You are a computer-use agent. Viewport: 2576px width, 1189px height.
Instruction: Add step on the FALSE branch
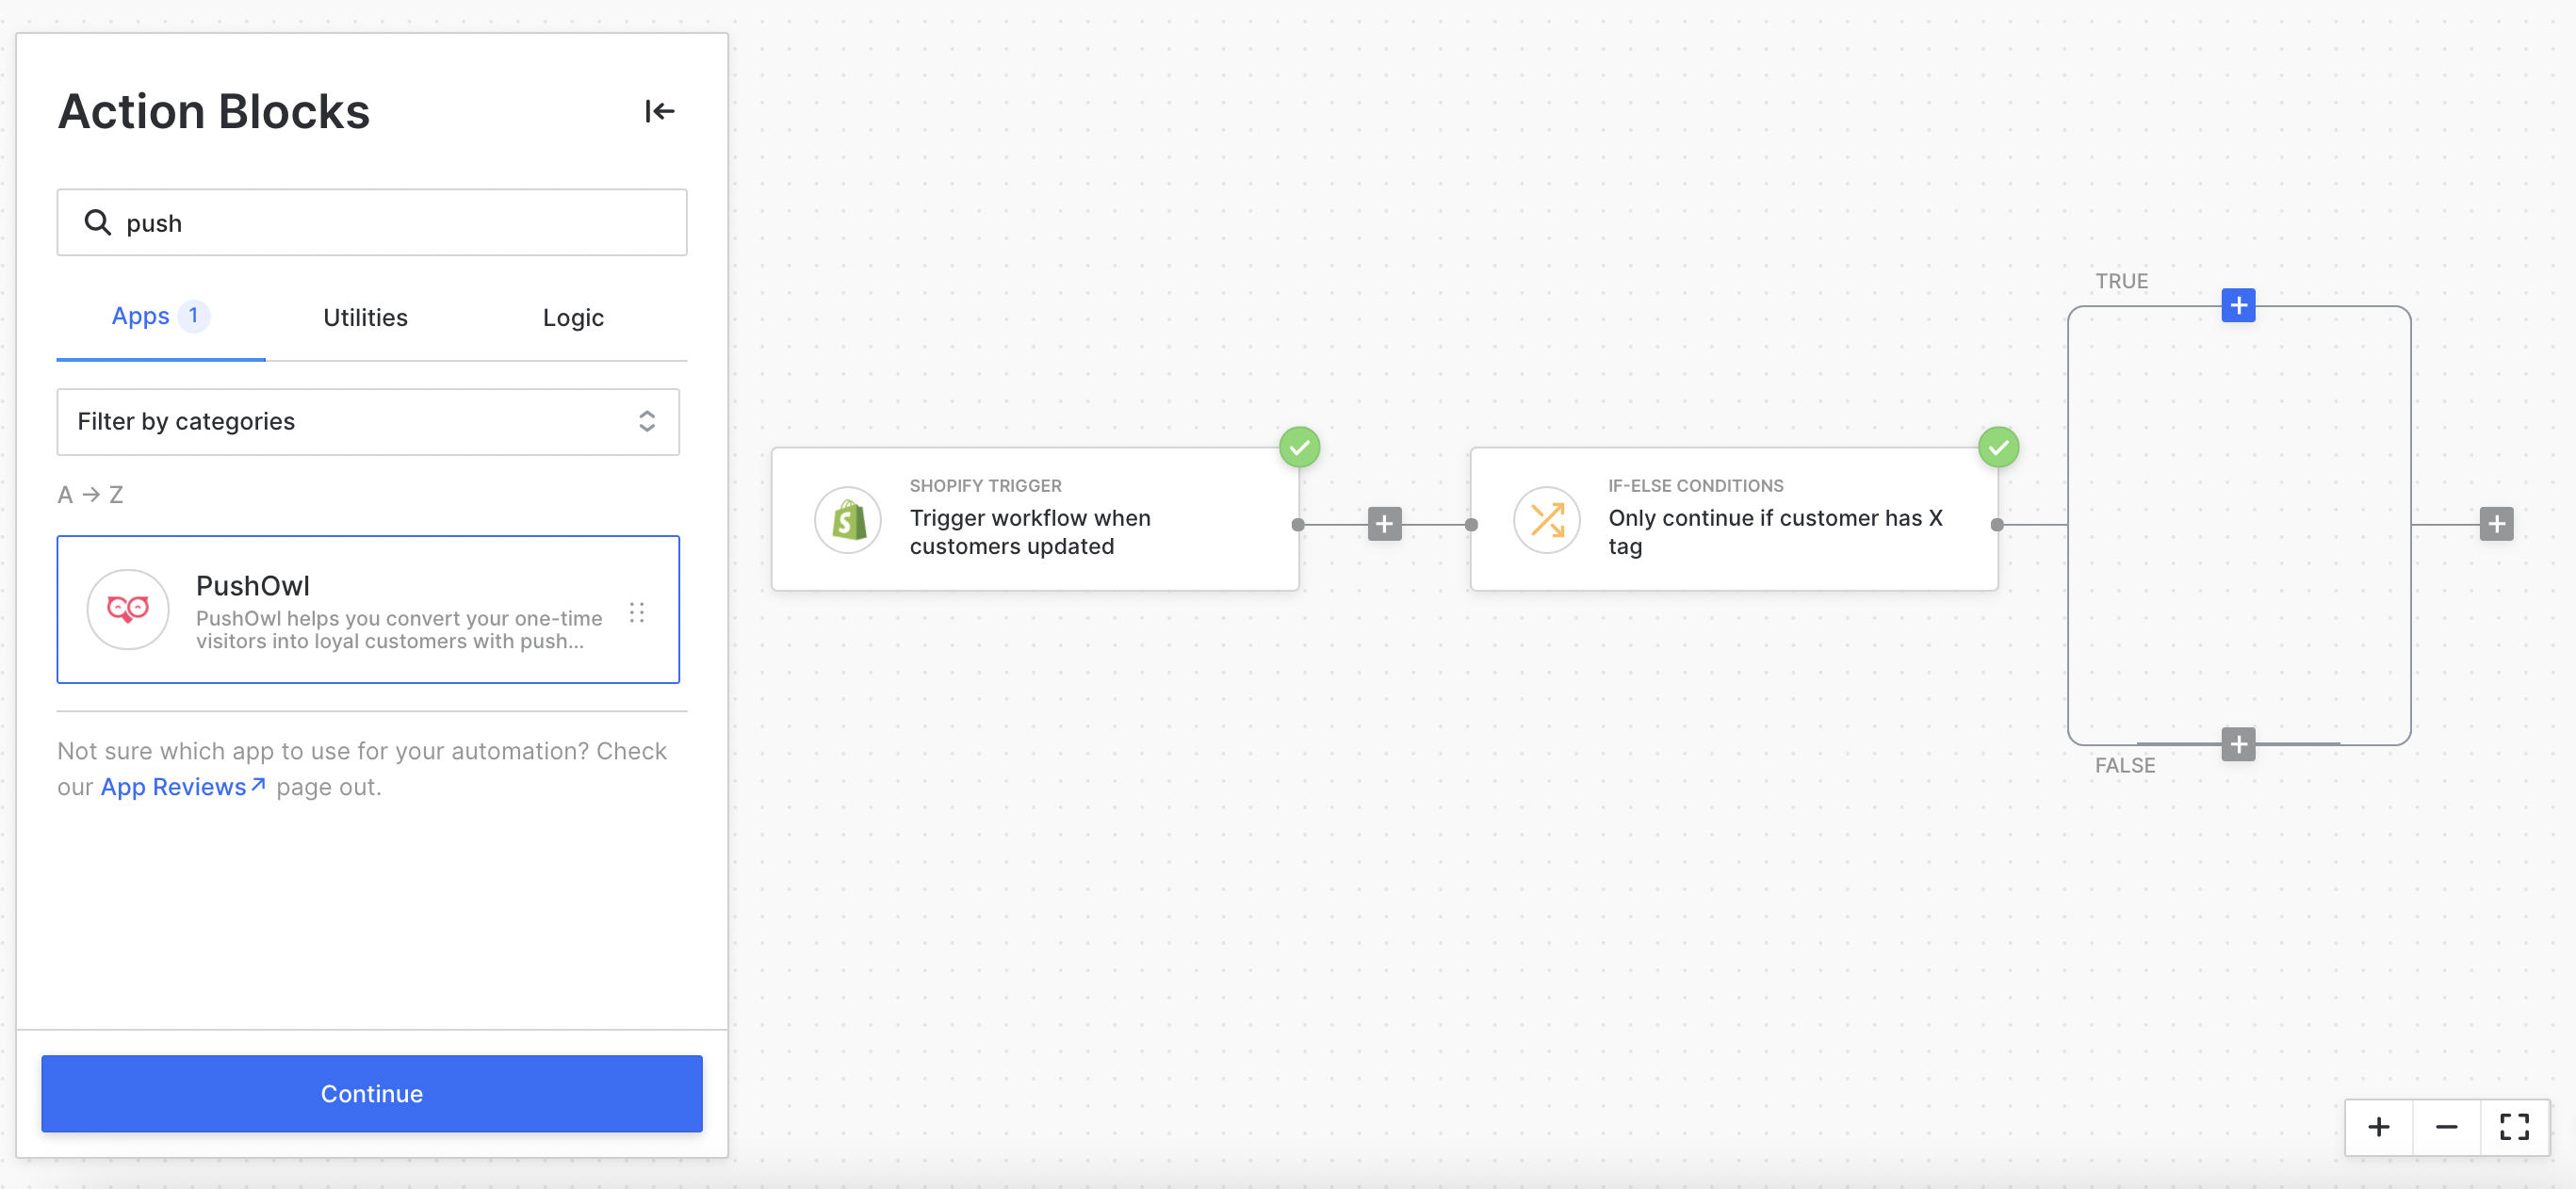(x=2238, y=744)
